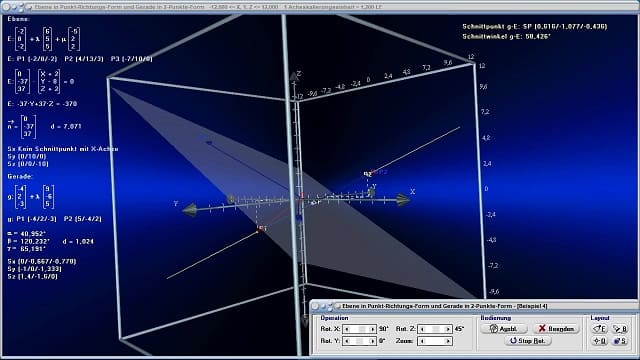Increase Rot. X with right arrow
The image size is (640, 360).
tap(372, 329)
